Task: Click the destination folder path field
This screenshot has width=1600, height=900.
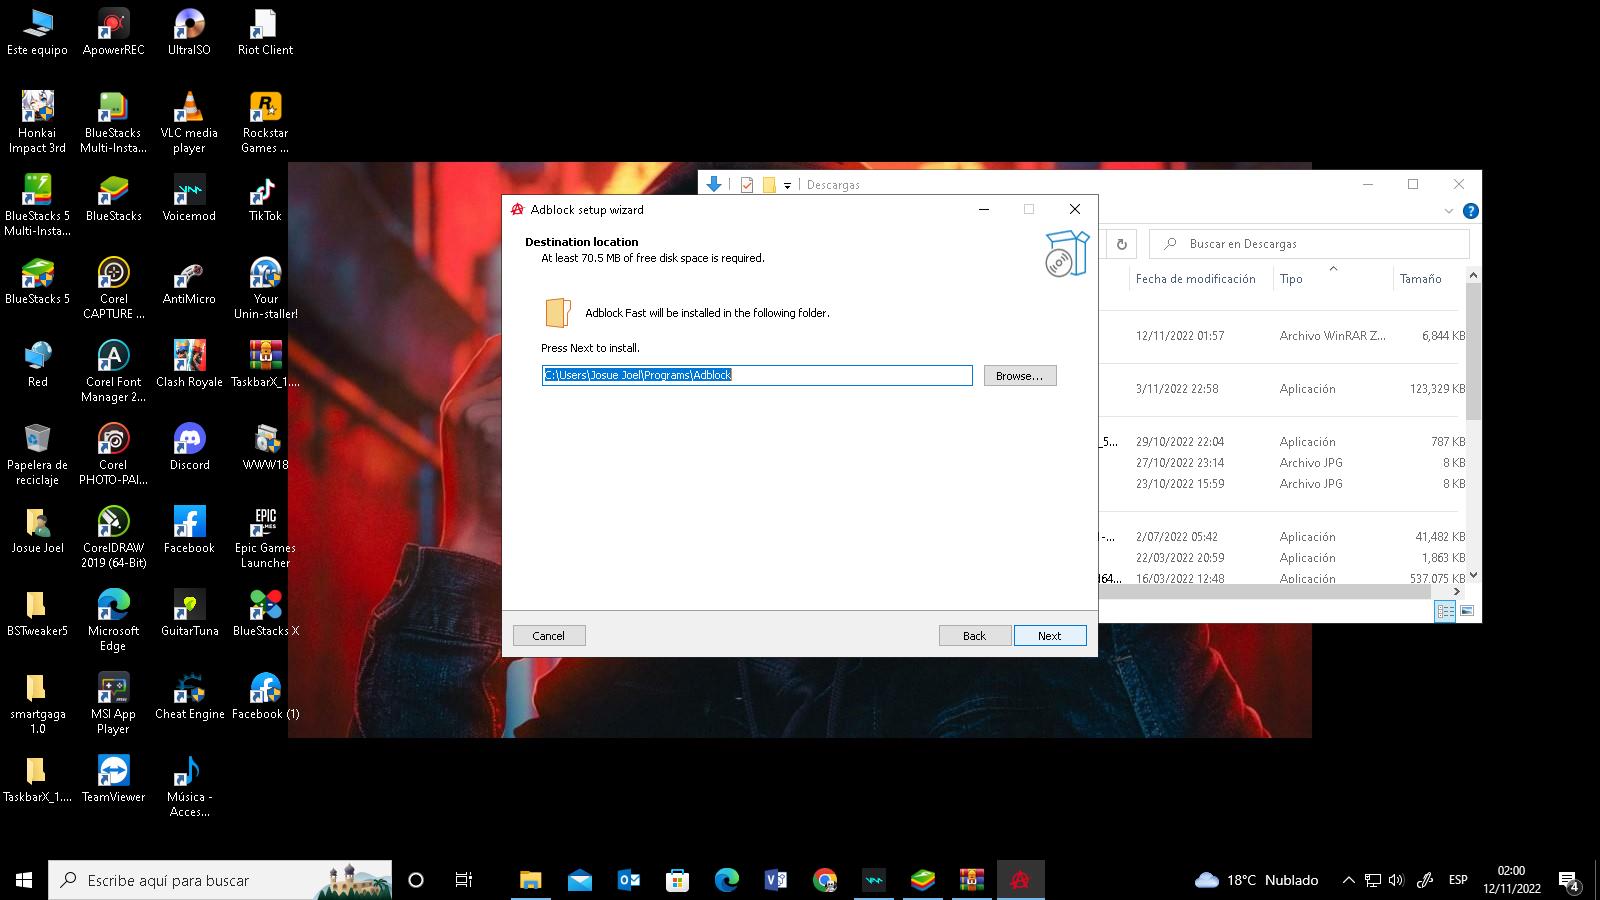Action: [756, 375]
